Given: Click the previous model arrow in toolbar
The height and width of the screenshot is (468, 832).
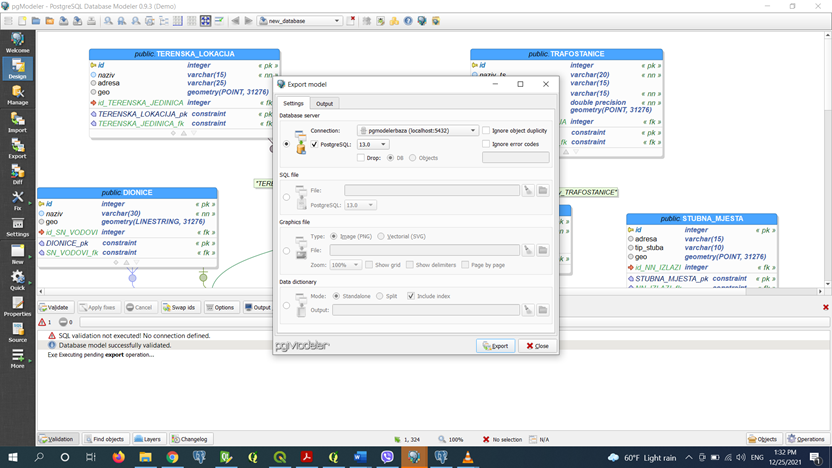Looking at the screenshot, I should [x=235, y=21].
